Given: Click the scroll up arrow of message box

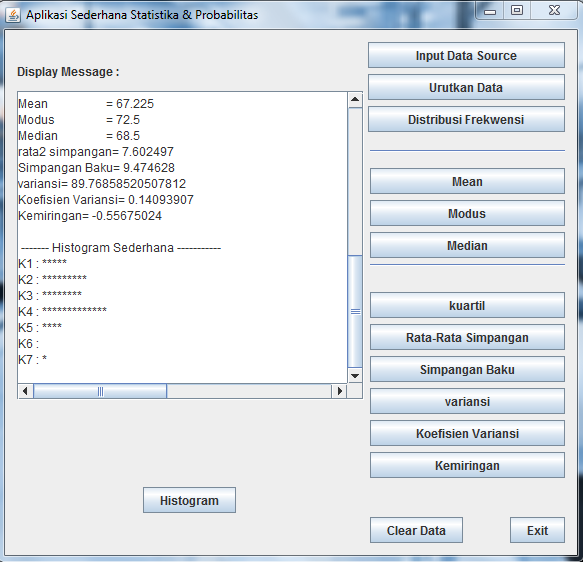Looking at the screenshot, I should click(355, 100).
